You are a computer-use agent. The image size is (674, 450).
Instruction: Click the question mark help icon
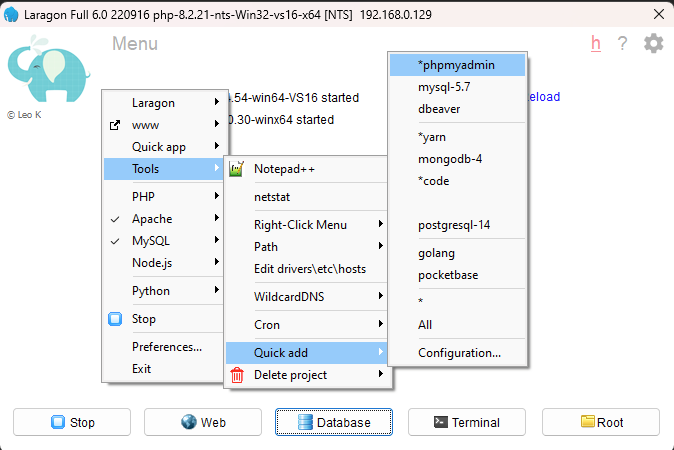(x=622, y=43)
